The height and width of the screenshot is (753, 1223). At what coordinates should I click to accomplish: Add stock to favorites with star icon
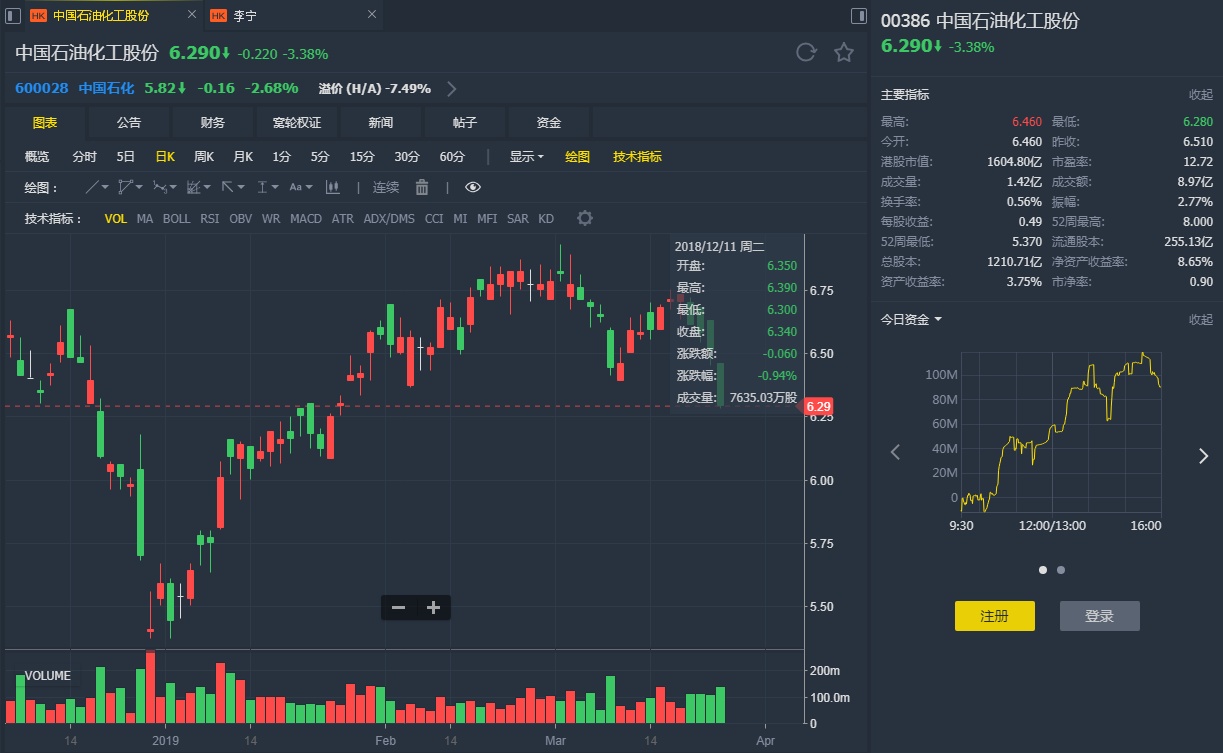[844, 53]
